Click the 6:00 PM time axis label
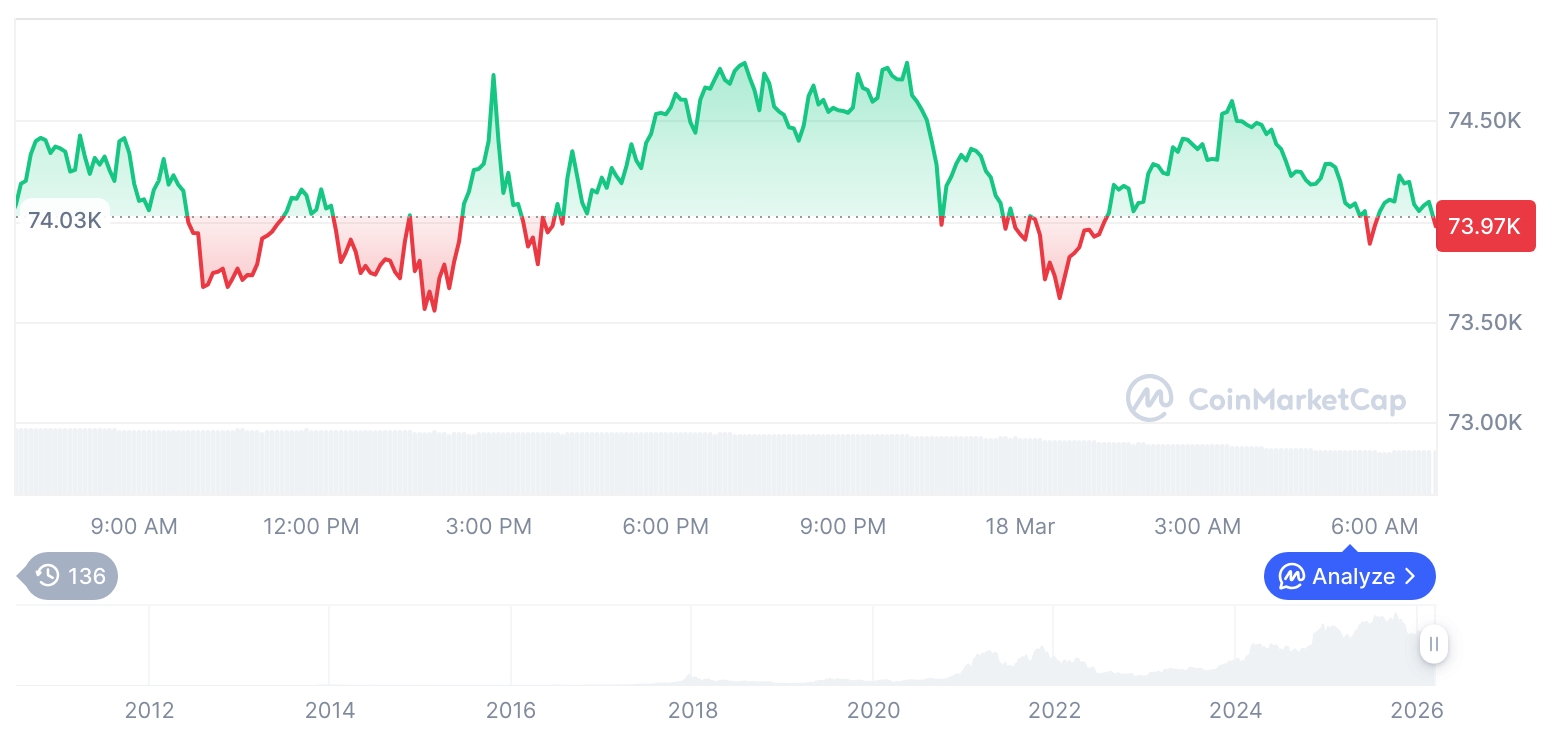The height and width of the screenshot is (732, 1566). (665, 526)
